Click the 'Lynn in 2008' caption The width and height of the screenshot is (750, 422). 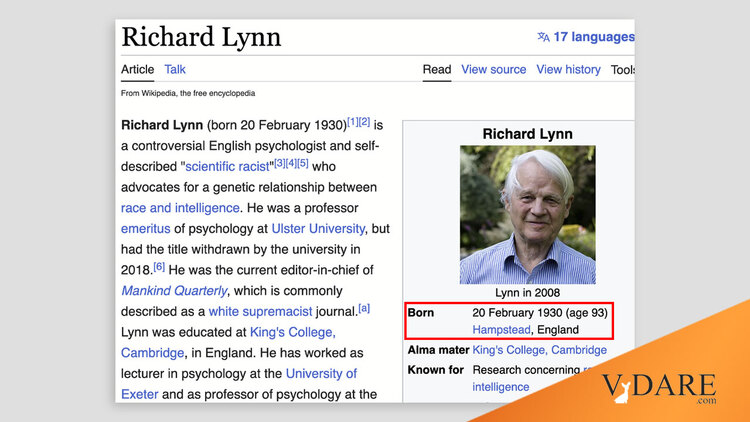pos(528,293)
